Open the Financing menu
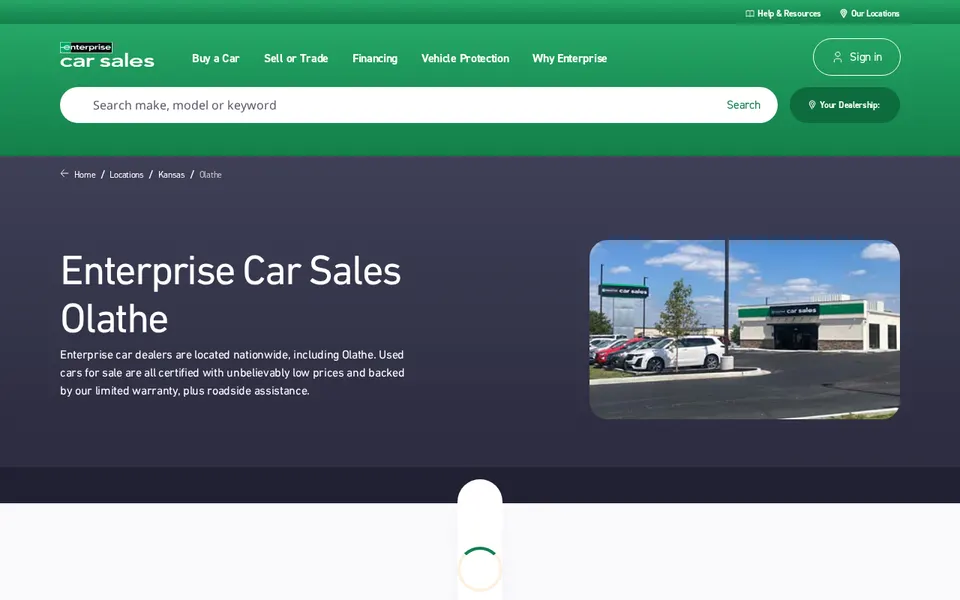Screen dimensions: 960x600 375,58
